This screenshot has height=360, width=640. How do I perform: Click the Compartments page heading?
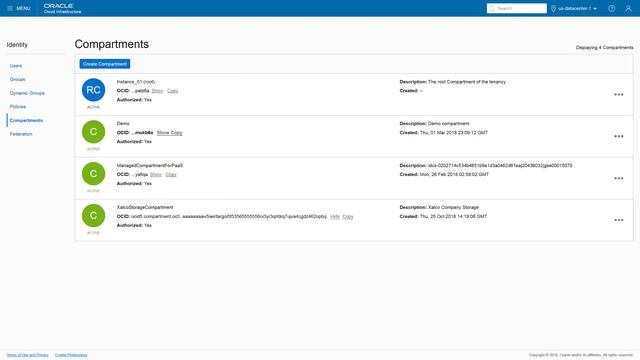[112, 44]
